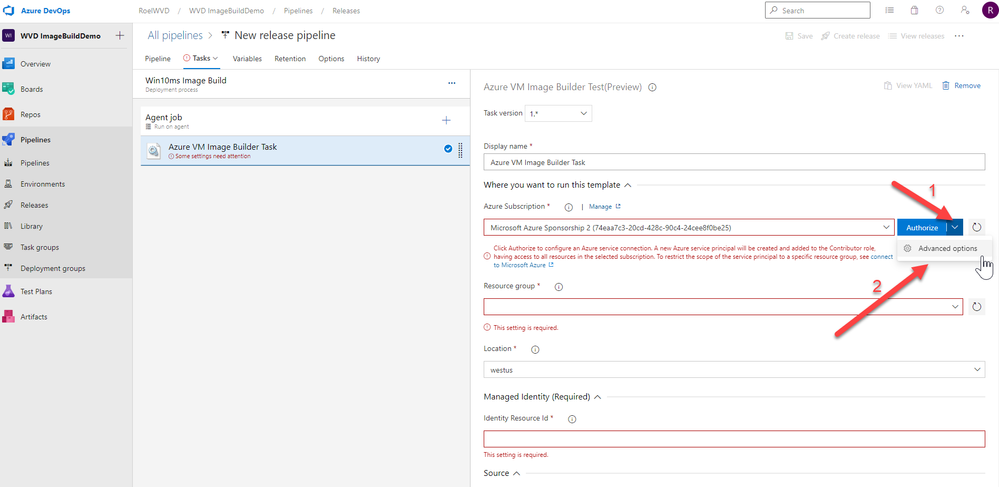The height and width of the screenshot is (487, 999).
Task: Click Create release button
Action: coord(850,36)
